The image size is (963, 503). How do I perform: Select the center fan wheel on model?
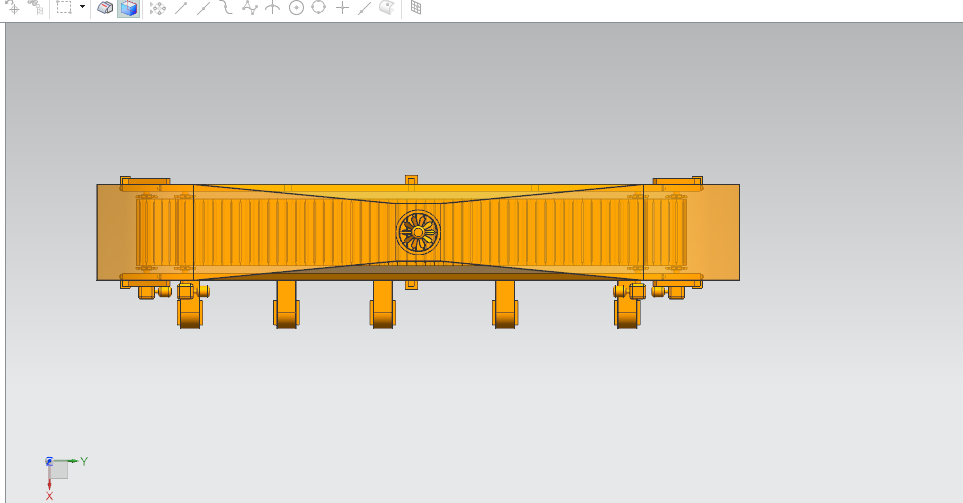tap(418, 232)
